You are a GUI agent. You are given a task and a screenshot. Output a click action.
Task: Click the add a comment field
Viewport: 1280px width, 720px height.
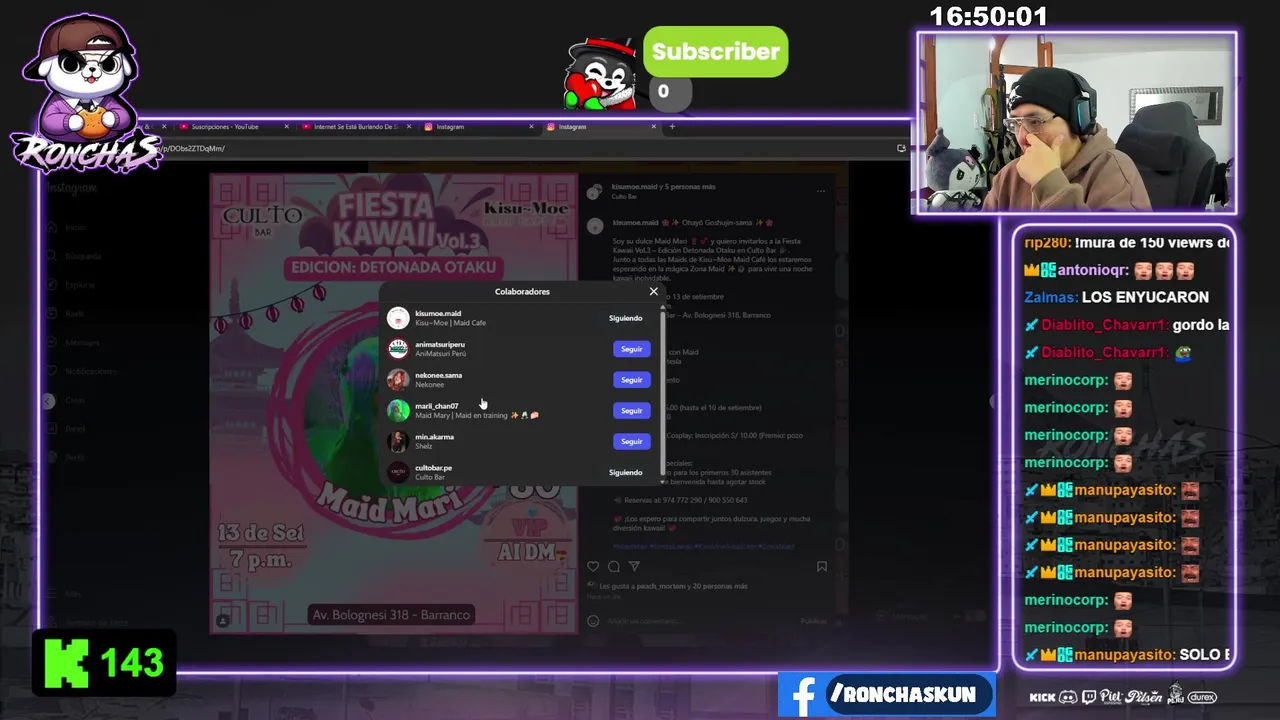(x=700, y=621)
